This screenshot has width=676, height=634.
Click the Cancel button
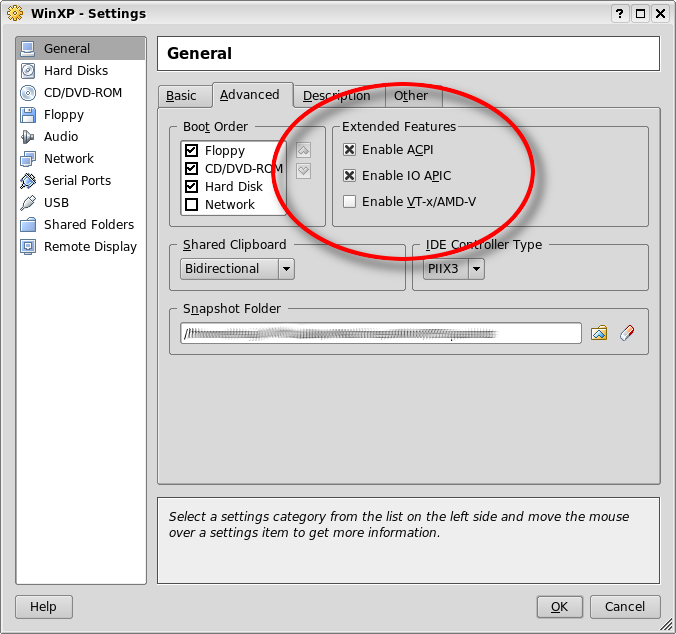pyautogui.click(x=625, y=607)
